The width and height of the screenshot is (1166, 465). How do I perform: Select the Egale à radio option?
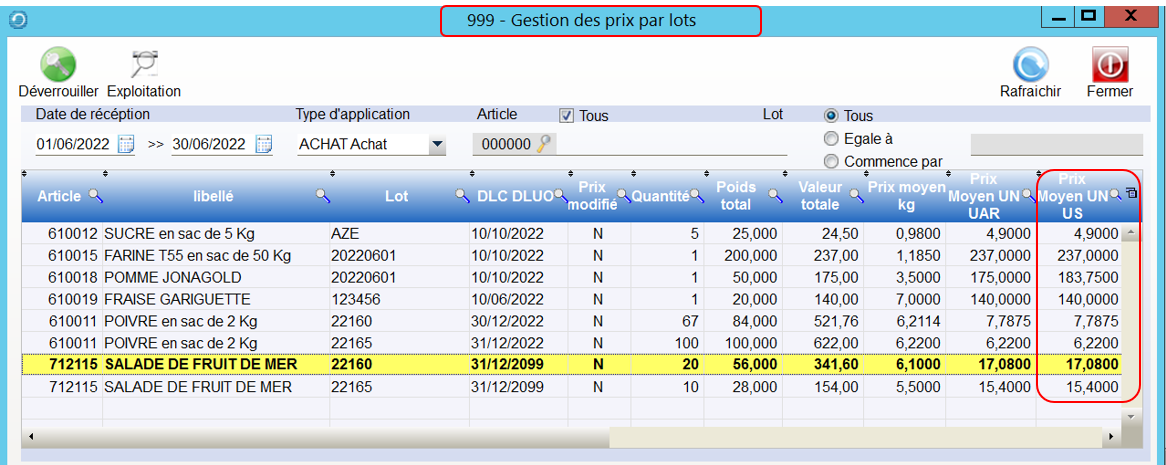830,139
